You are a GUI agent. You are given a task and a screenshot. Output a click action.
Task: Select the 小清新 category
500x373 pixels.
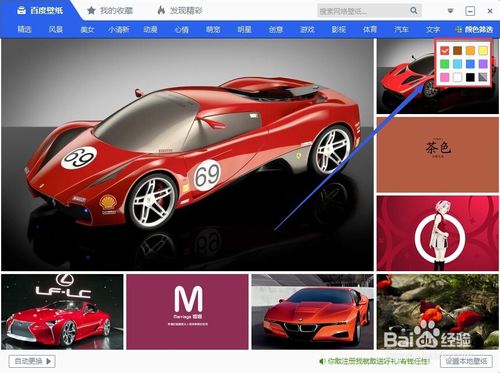[x=118, y=29]
